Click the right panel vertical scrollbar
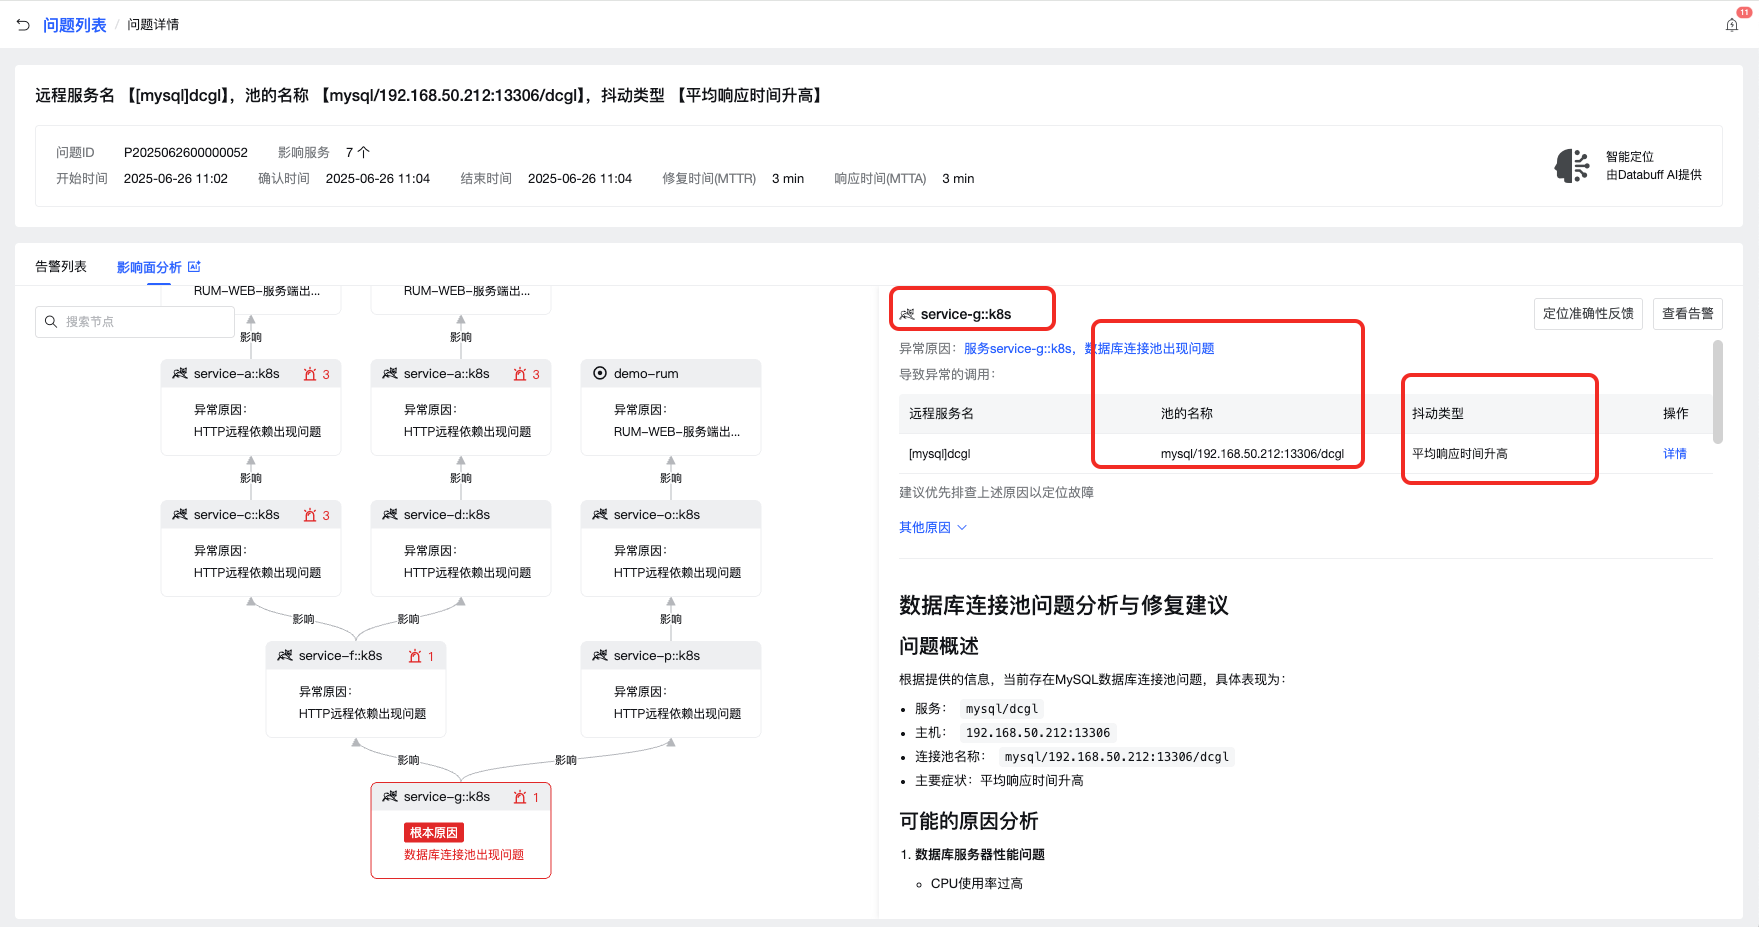The height and width of the screenshot is (927, 1759). pos(1717,392)
